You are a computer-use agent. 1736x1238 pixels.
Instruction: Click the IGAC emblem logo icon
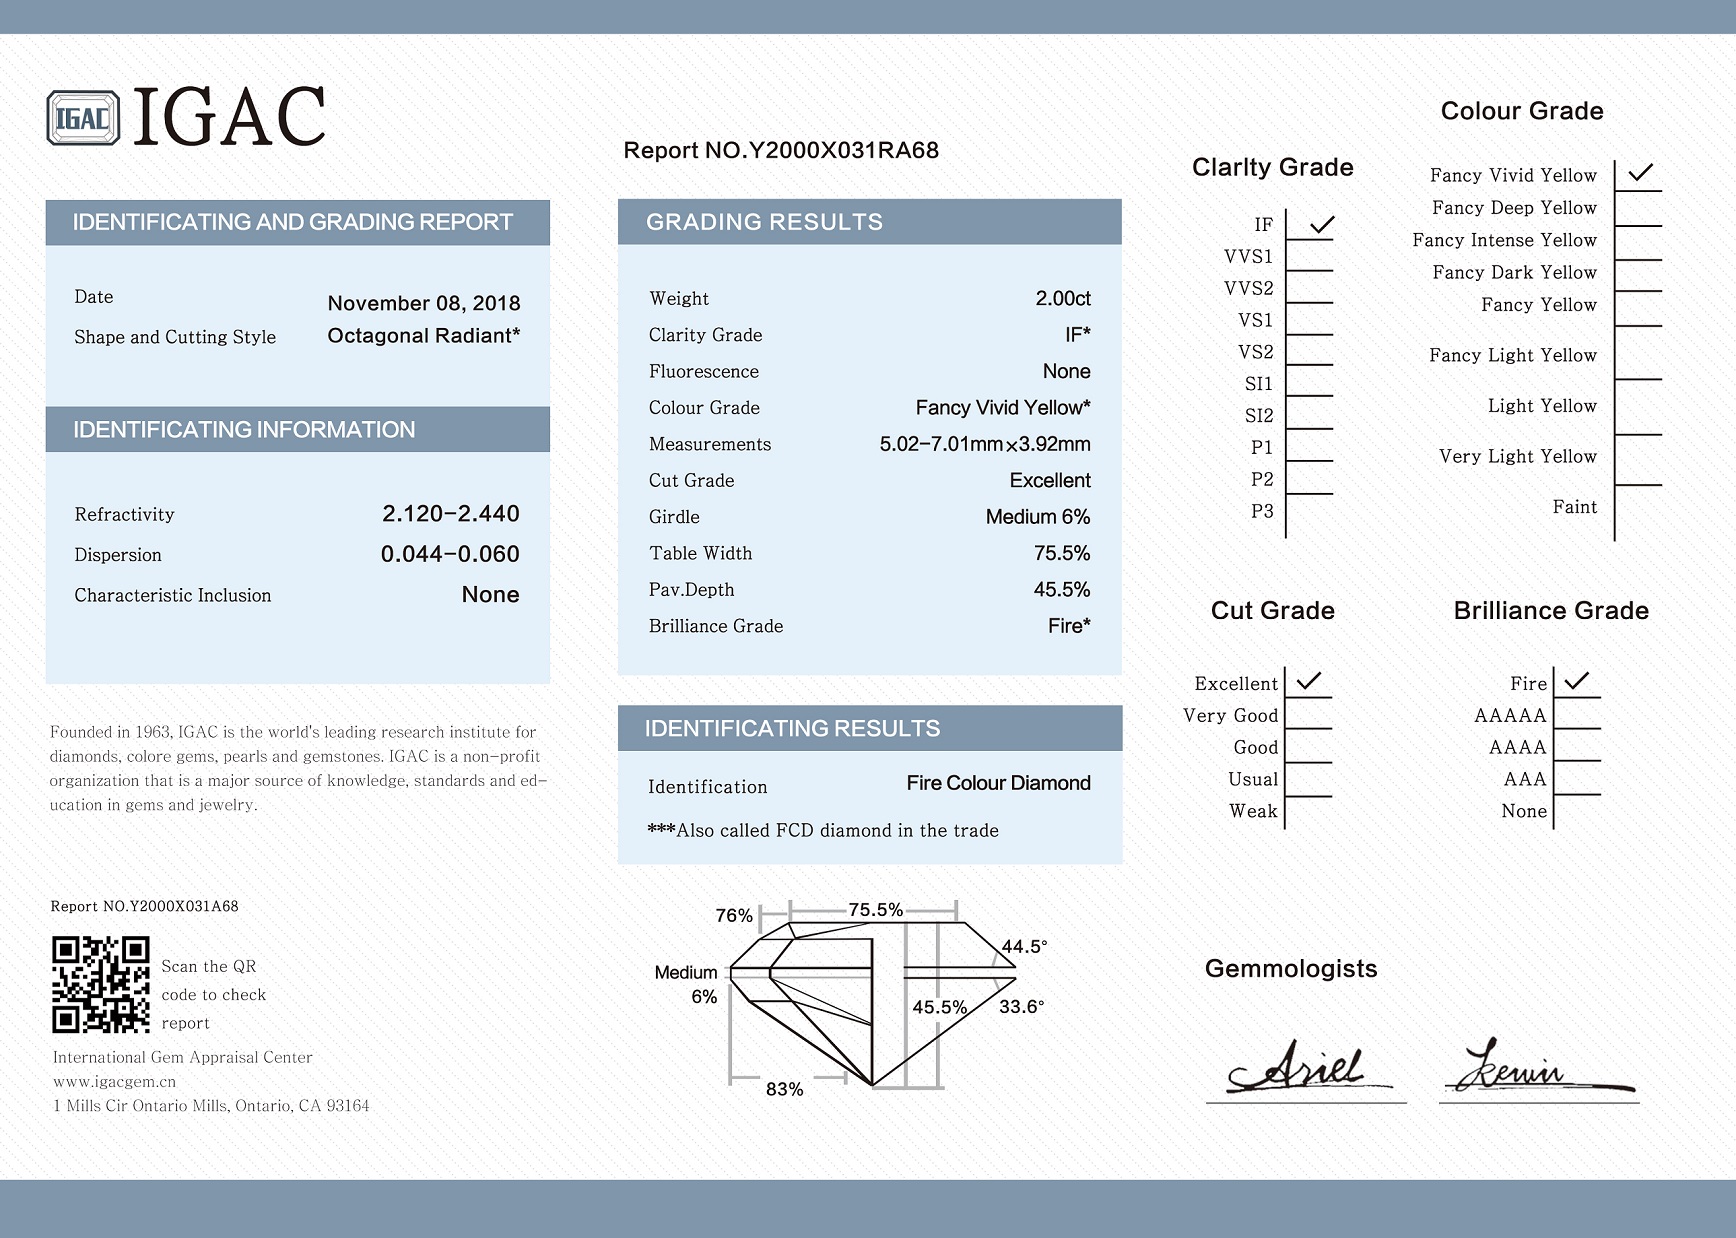click(x=83, y=118)
